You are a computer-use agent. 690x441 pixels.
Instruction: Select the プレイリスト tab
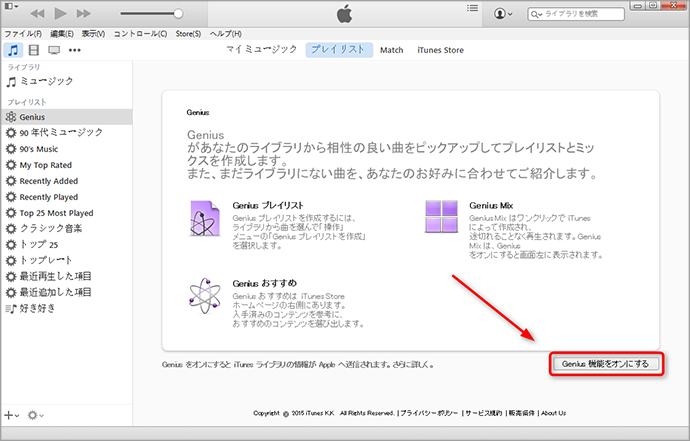pos(339,50)
